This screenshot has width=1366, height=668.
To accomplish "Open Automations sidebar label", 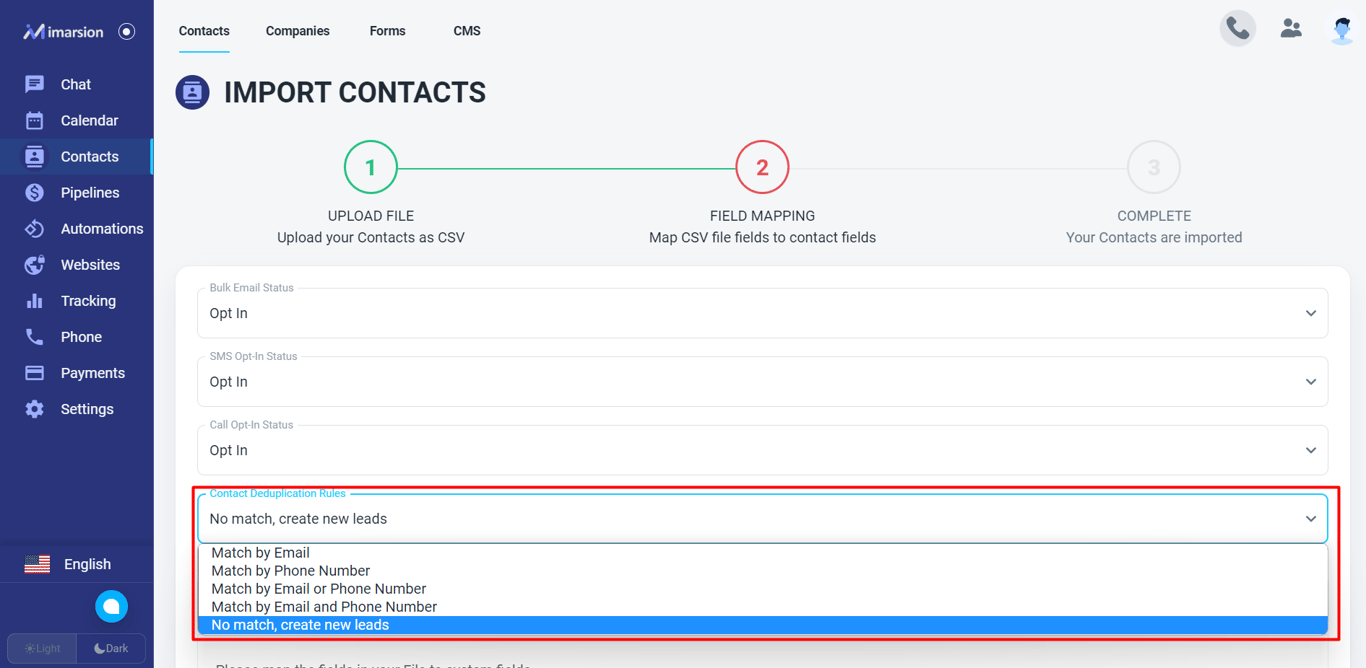I will pos(102,228).
